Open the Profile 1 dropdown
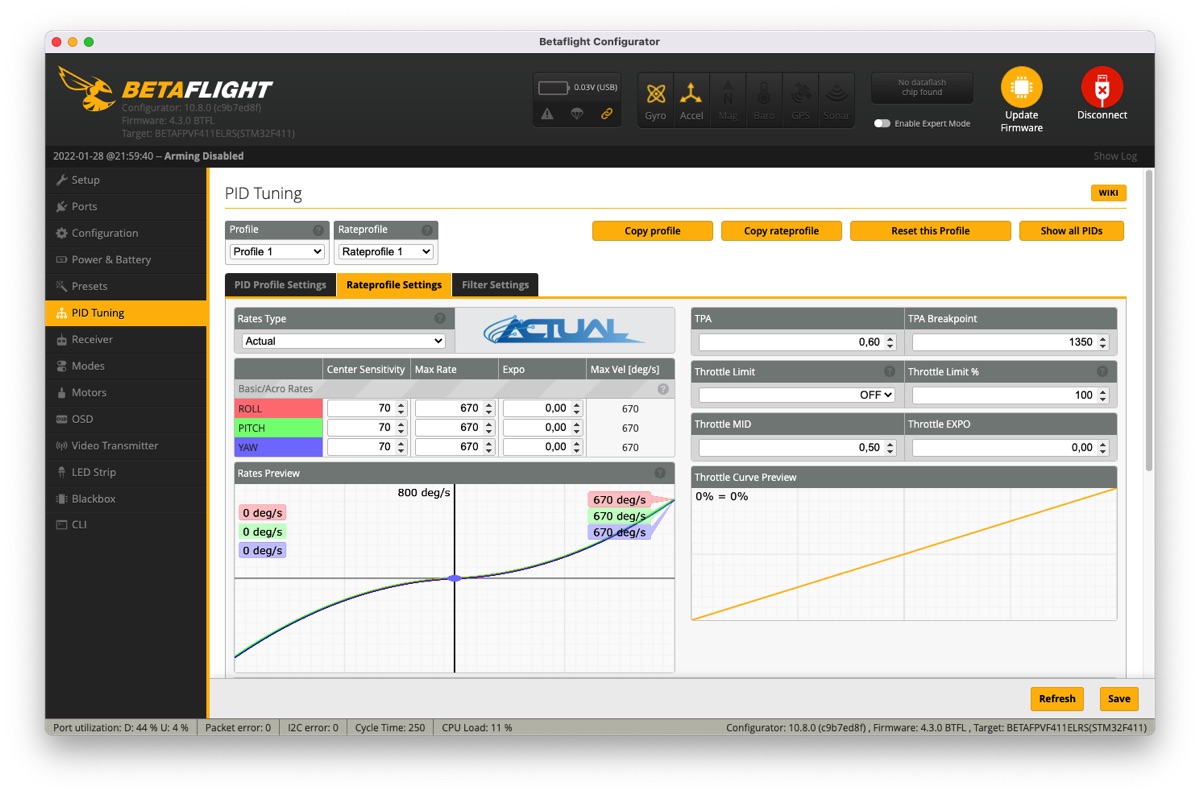This screenshot has height=795, width=1200. [277, 252]
